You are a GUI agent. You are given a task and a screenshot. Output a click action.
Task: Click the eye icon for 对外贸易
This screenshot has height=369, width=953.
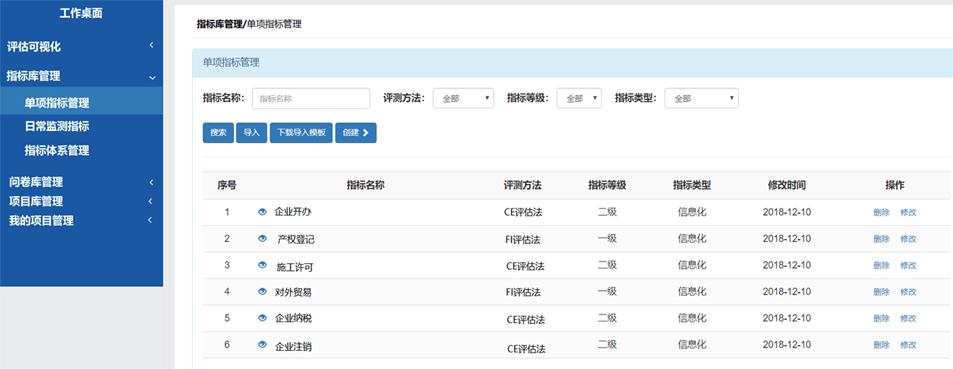[263, 291]
